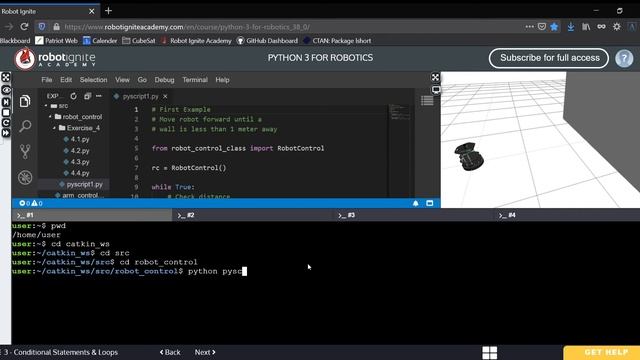This screenshot has width=640, height=360.
Task: Bookmark this page with star icon
Action: pyautogui.click(x=554, y=27)
